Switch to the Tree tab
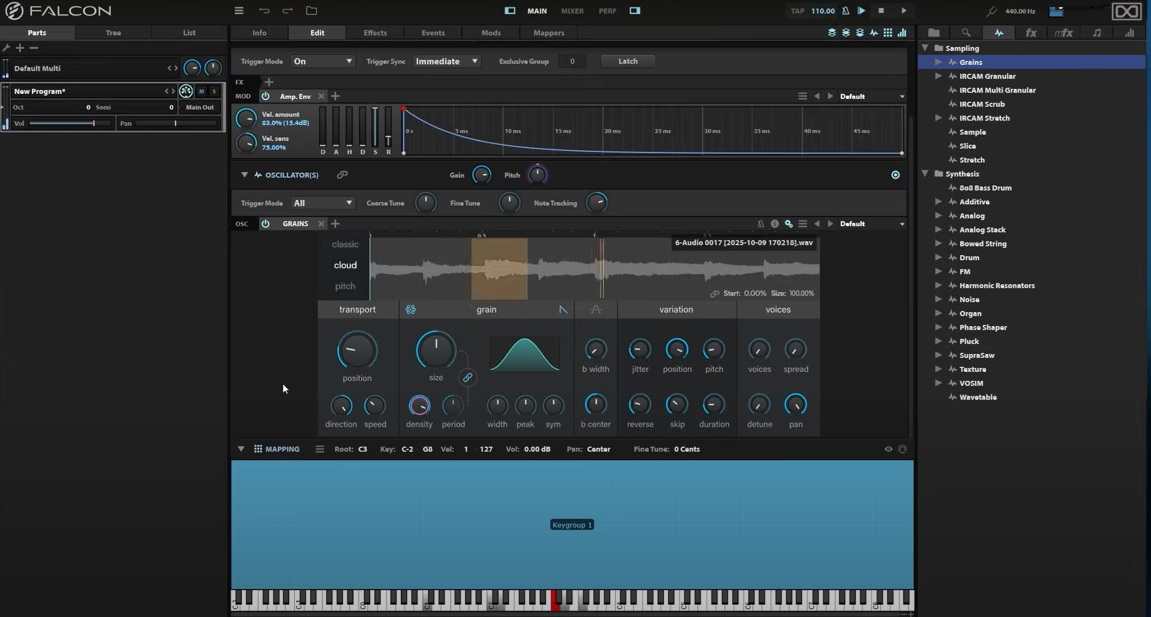The height and width of the screenshot is (617, 1151). coord(113,33)
